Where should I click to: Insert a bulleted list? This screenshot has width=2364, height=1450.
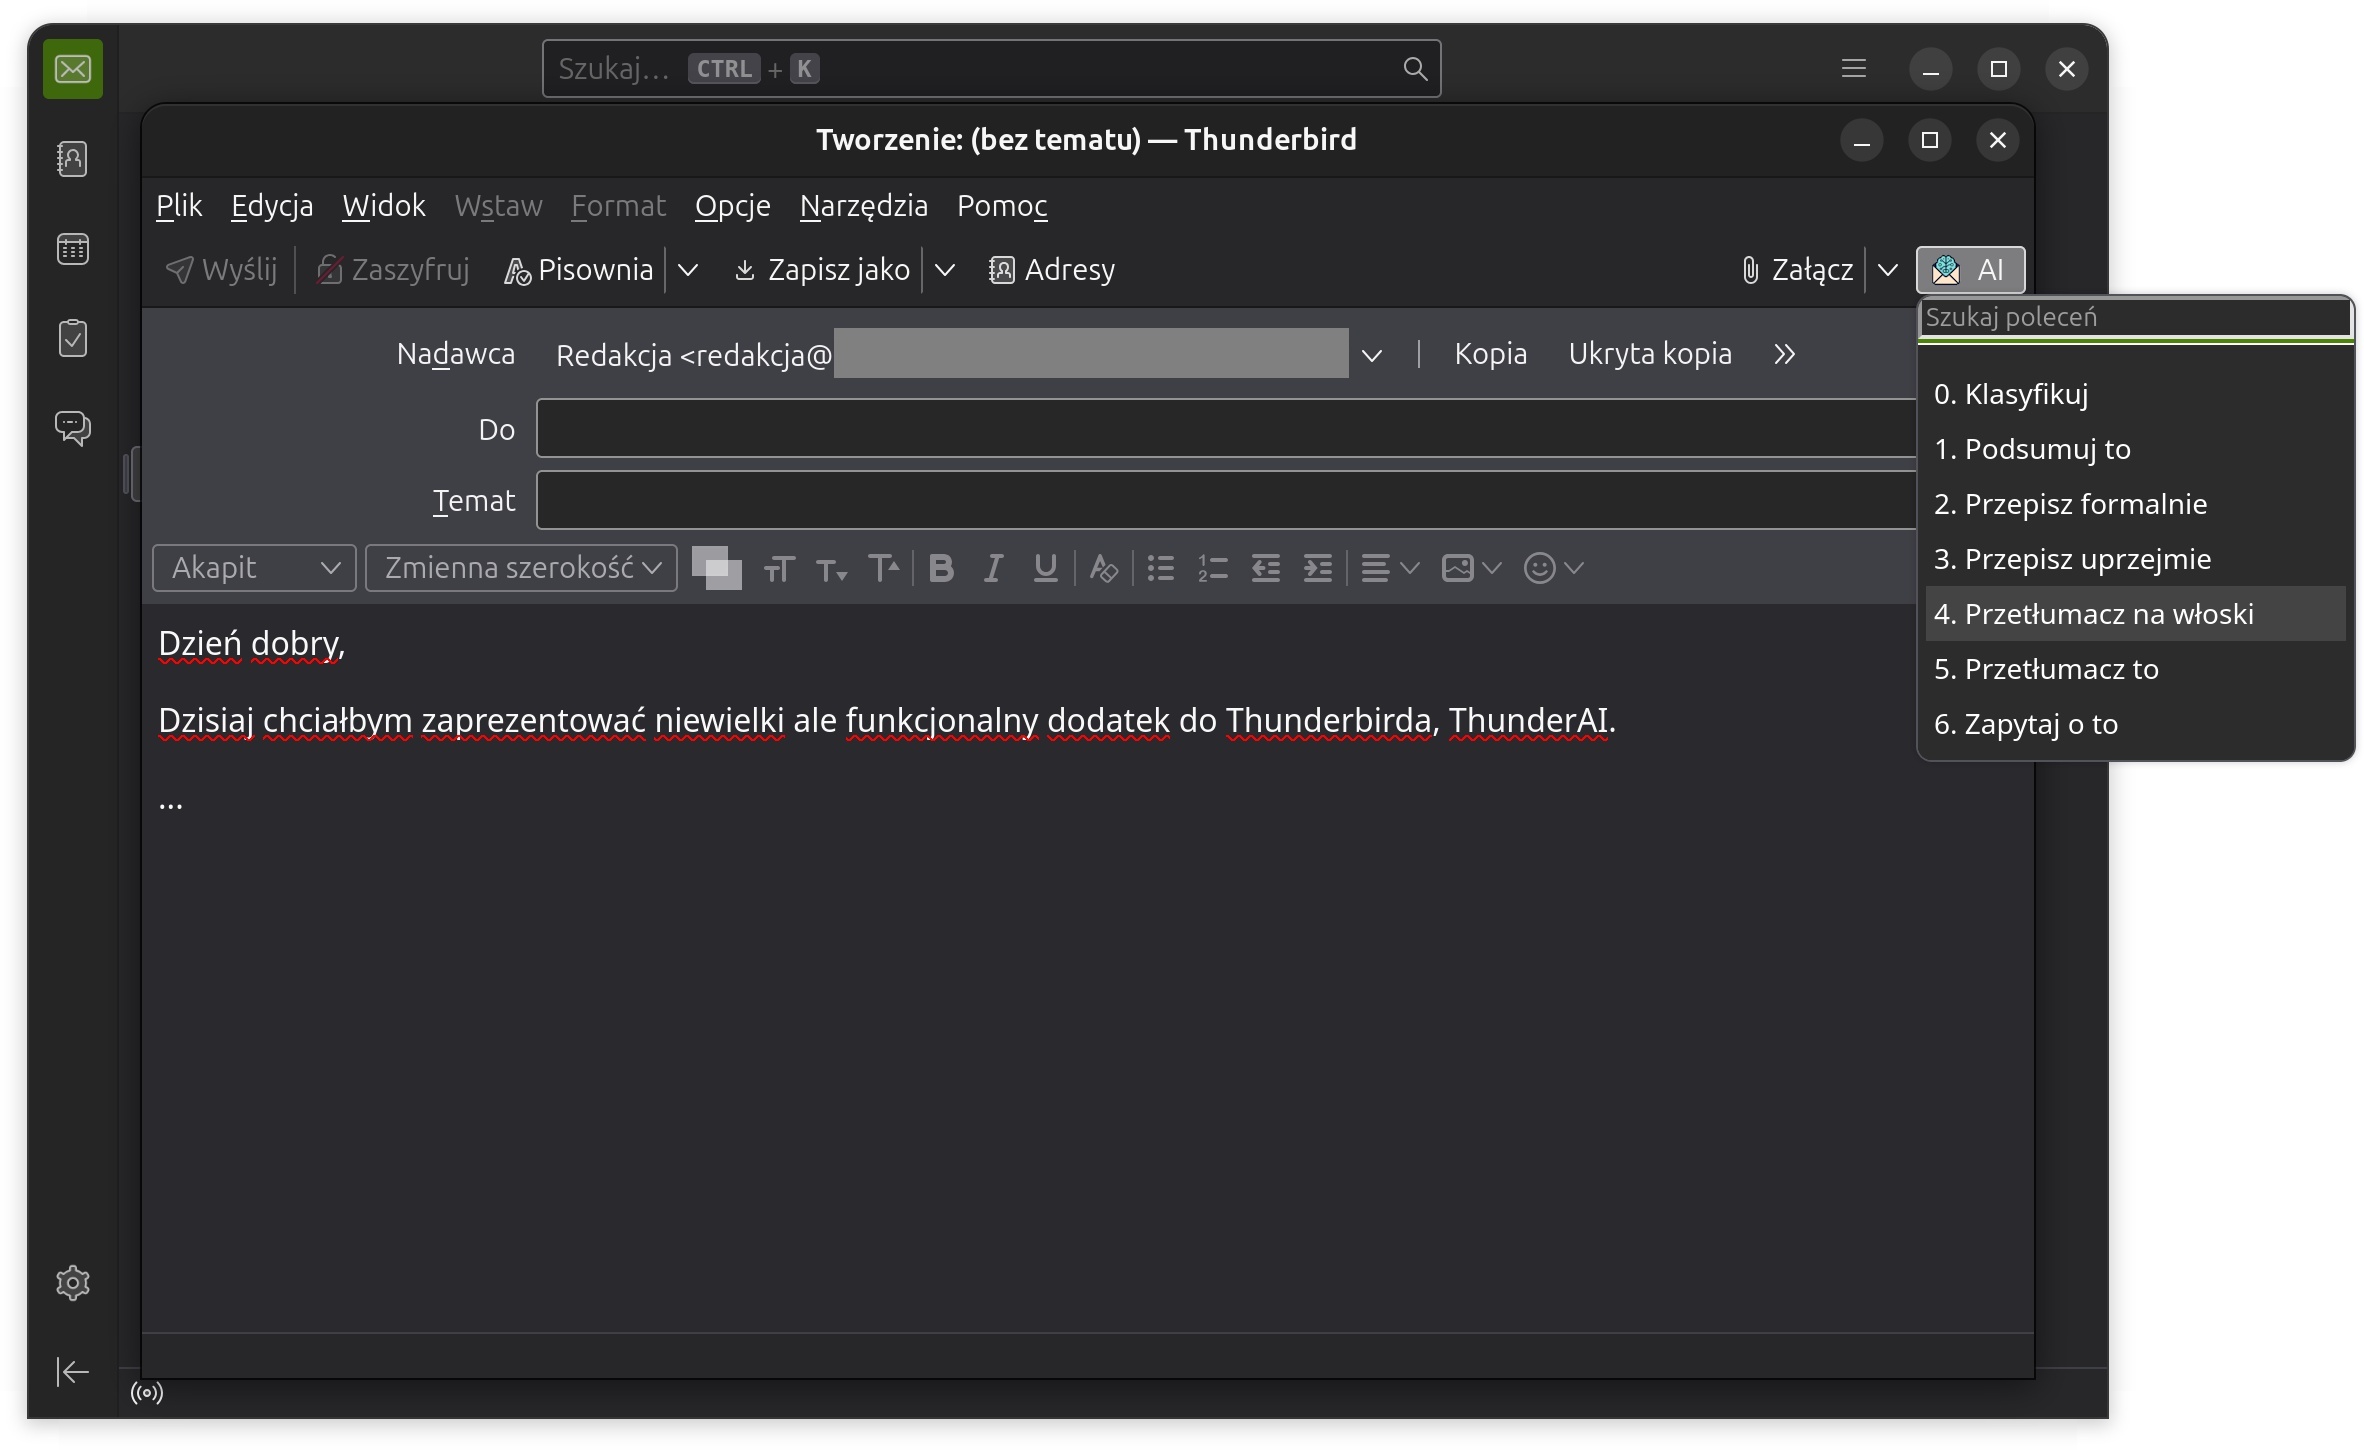click(1160, 569)
